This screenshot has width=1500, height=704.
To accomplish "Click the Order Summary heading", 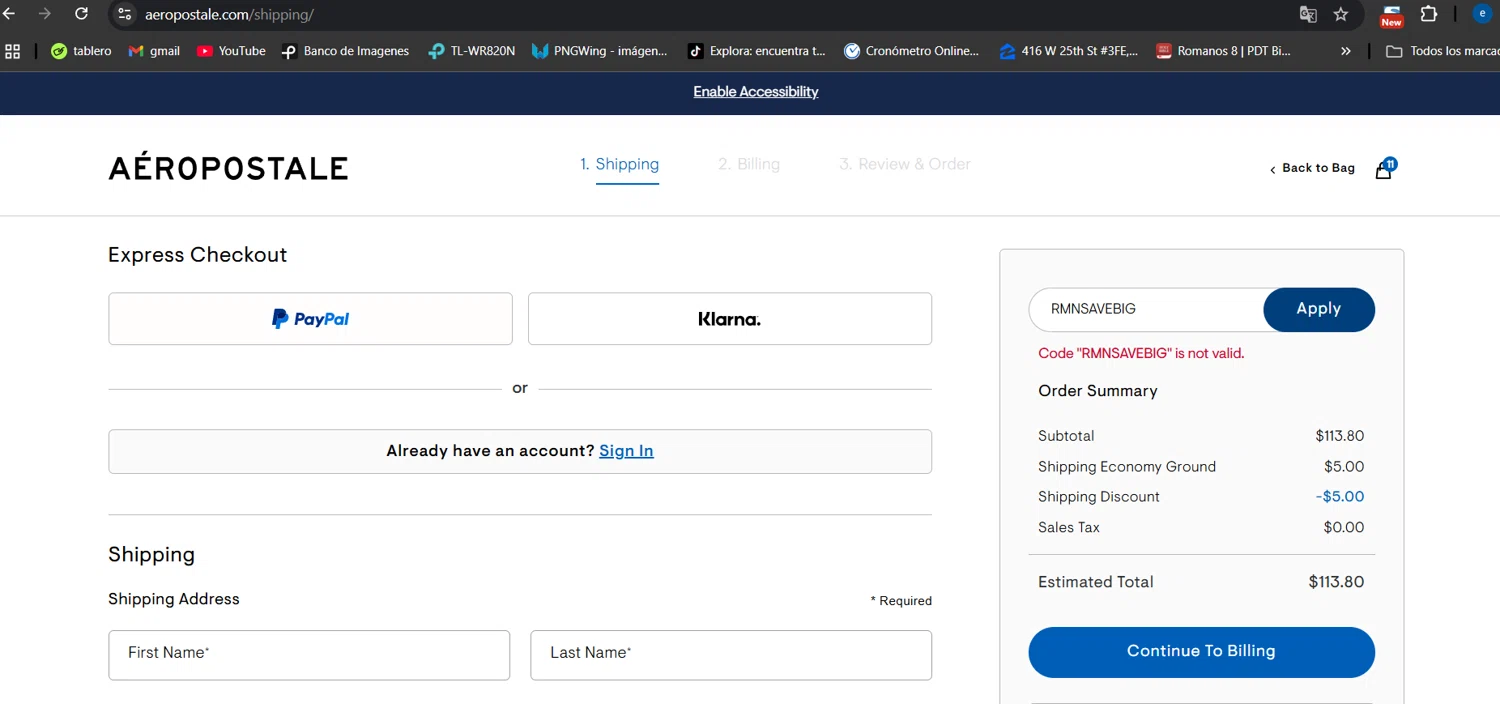I will [x=1098, y=391].
